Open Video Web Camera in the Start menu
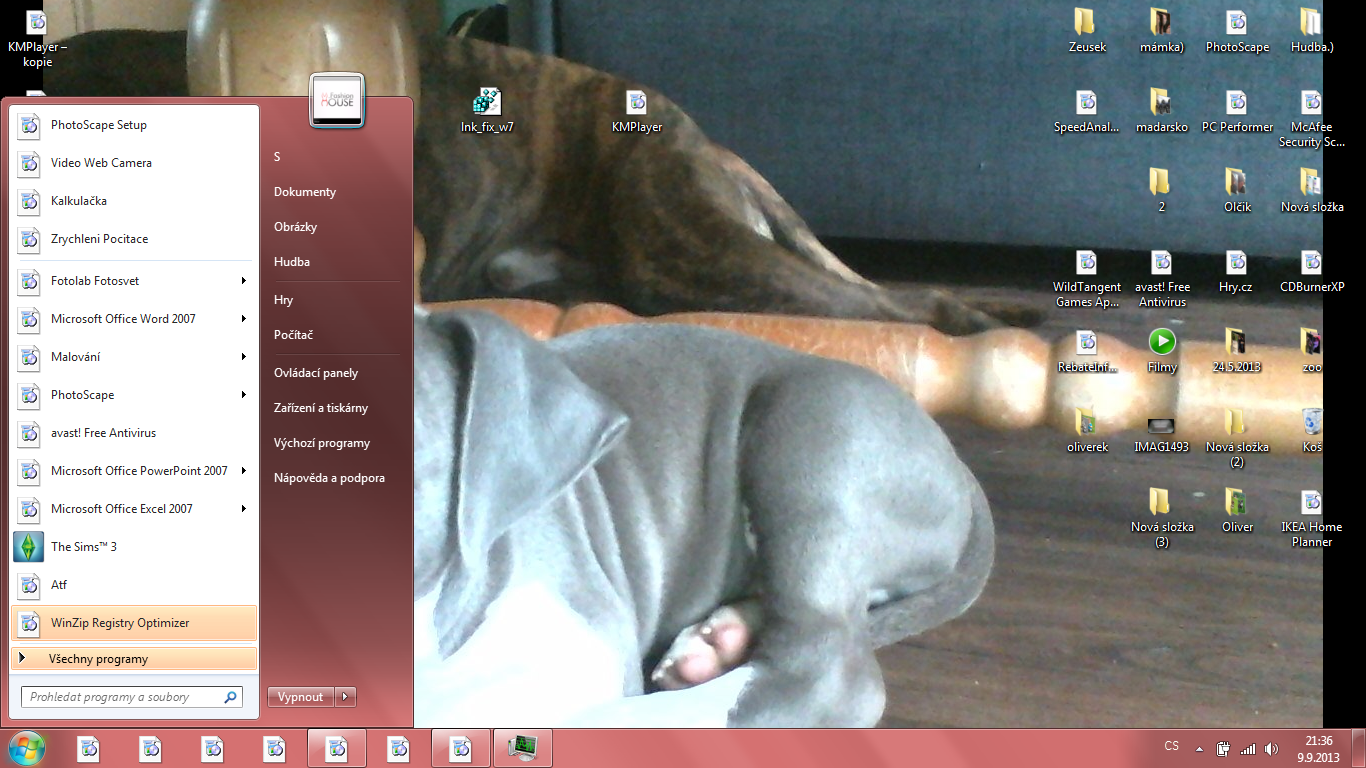The height and width of the screenshot is (768, 1366). coord(134,163)
